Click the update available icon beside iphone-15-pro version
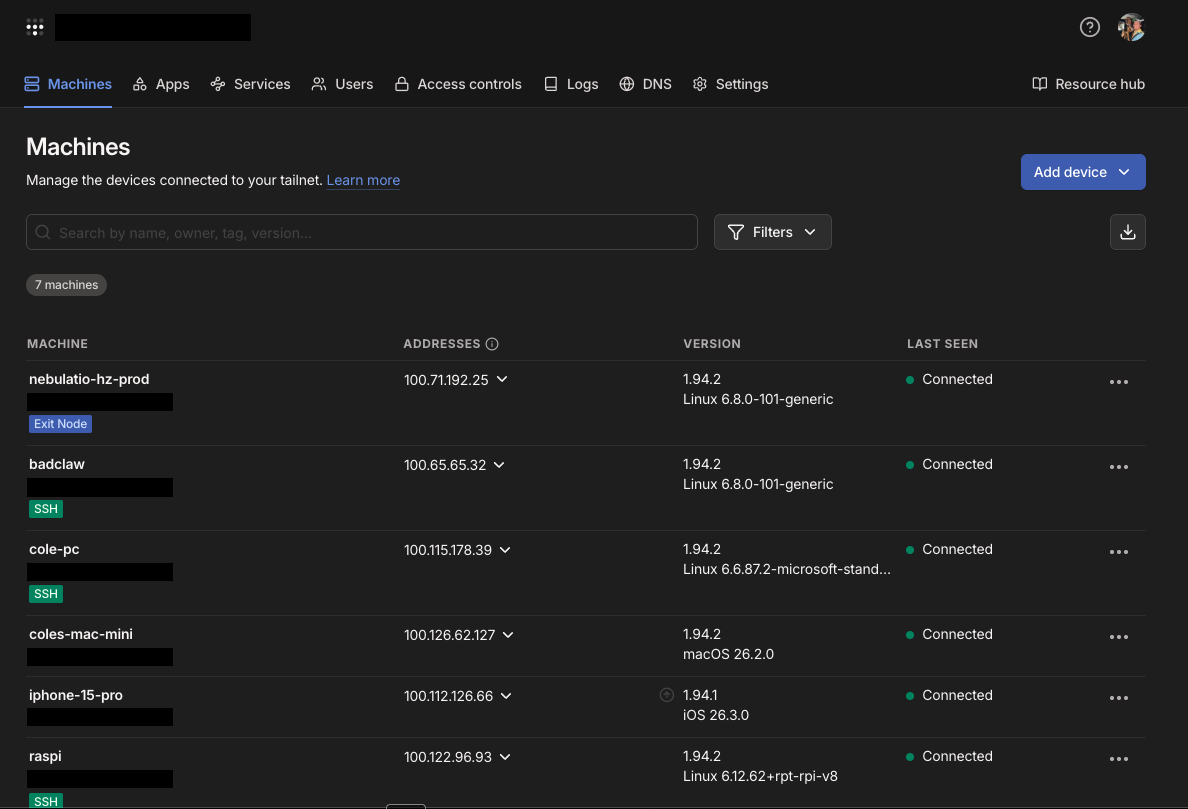 point(666,694)
